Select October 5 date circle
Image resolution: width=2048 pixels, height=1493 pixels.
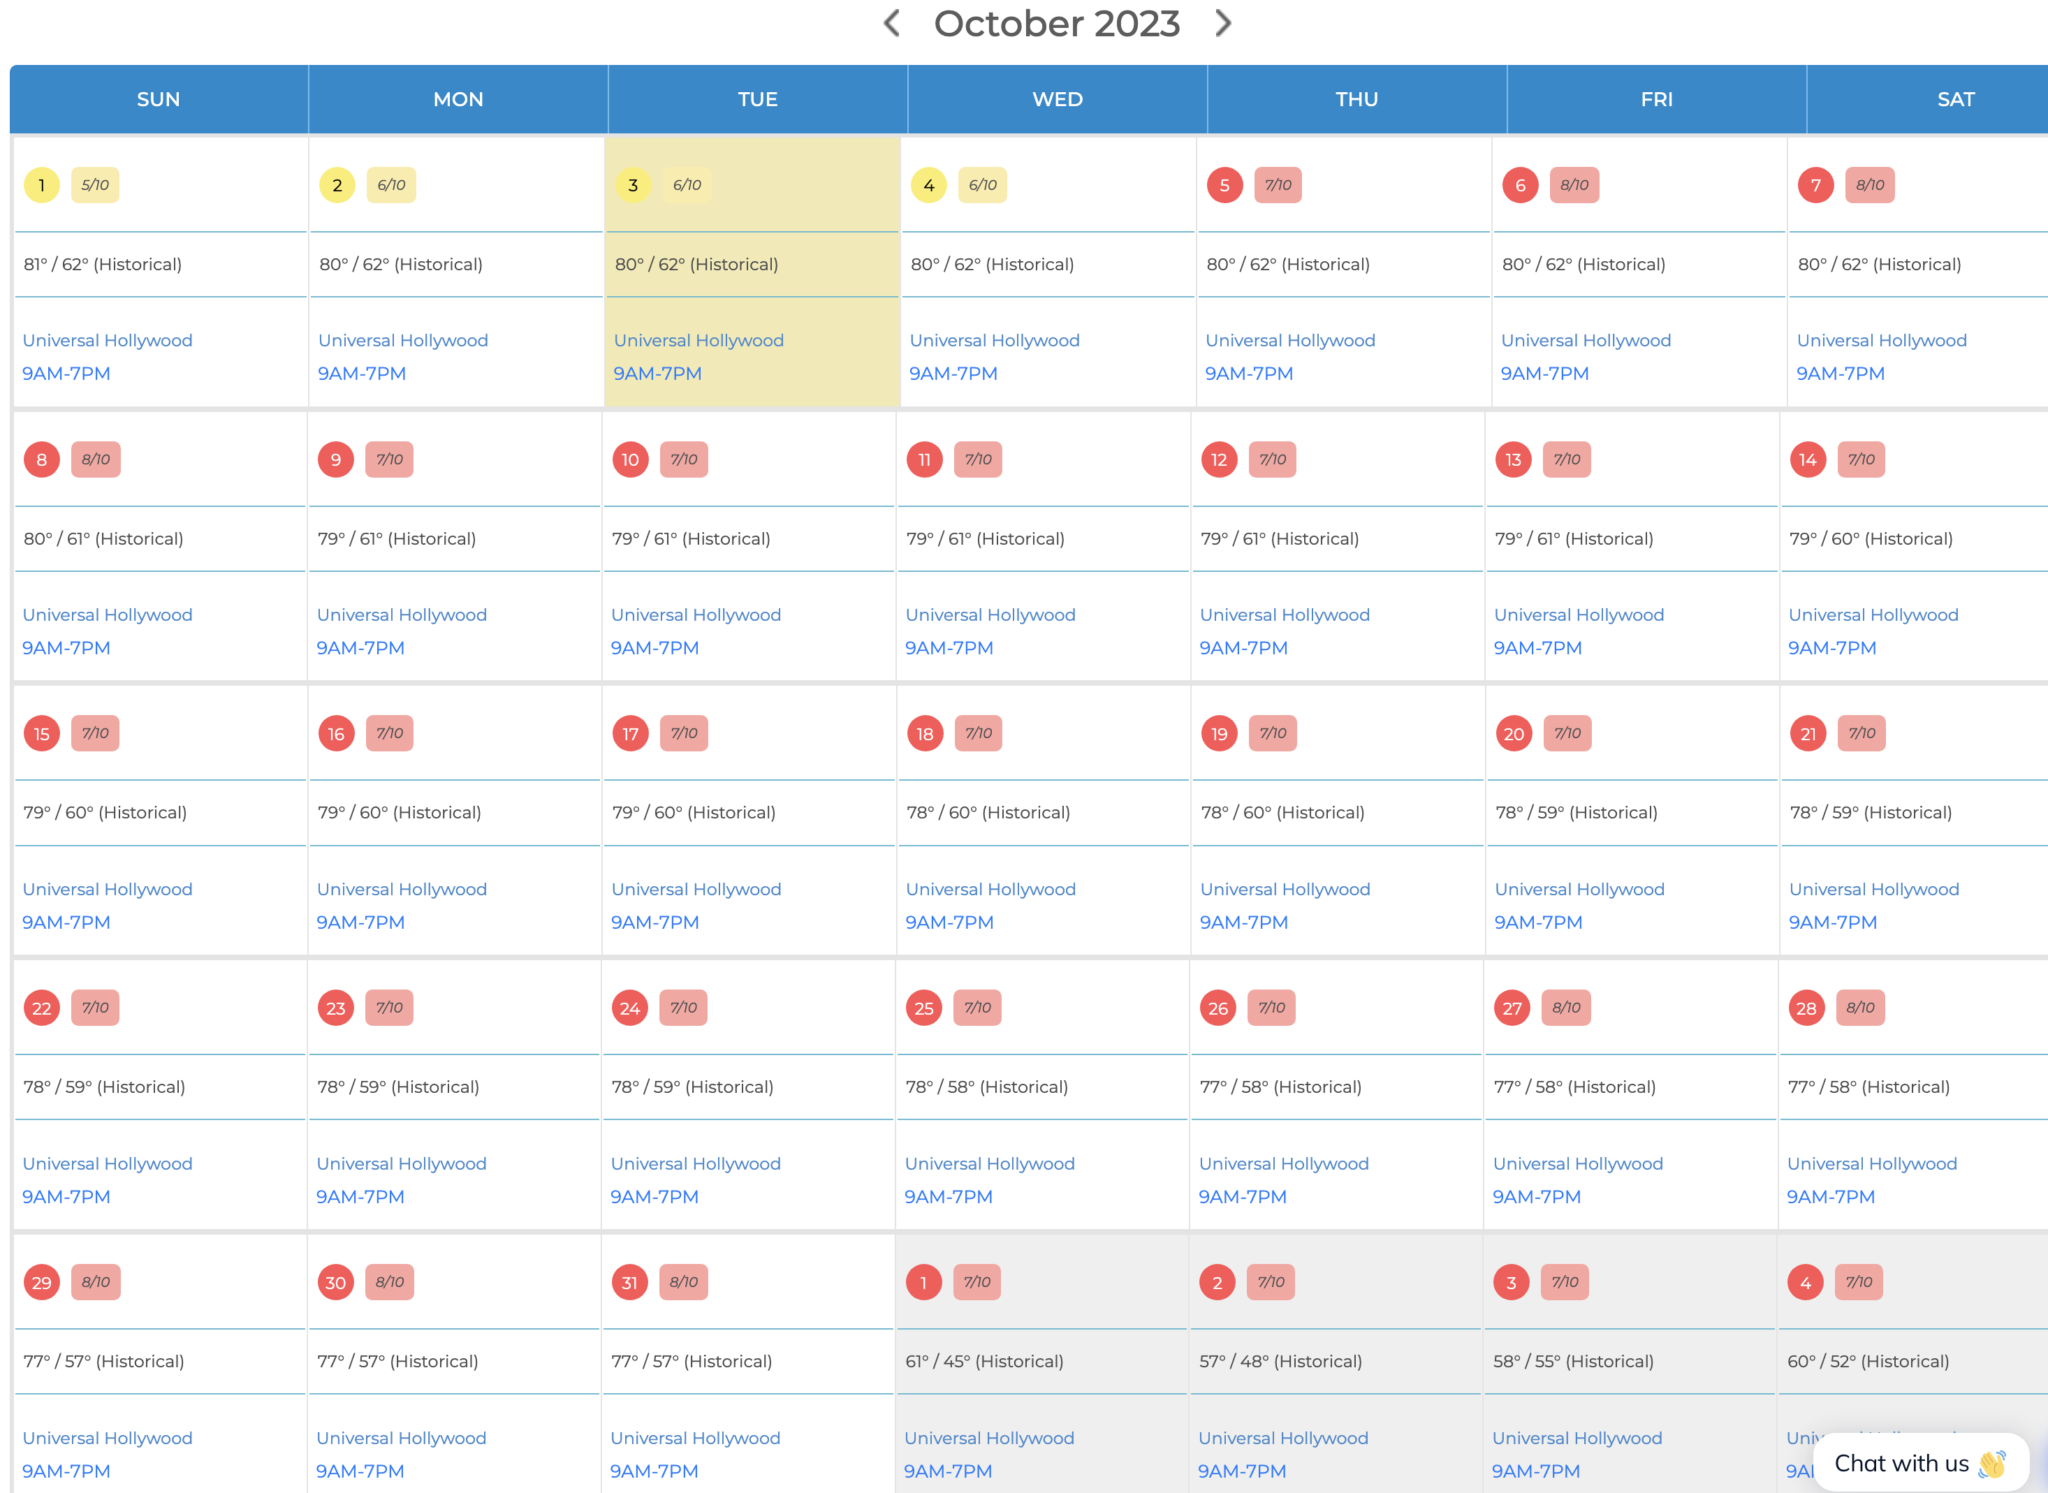click(x=1224, y=185)
